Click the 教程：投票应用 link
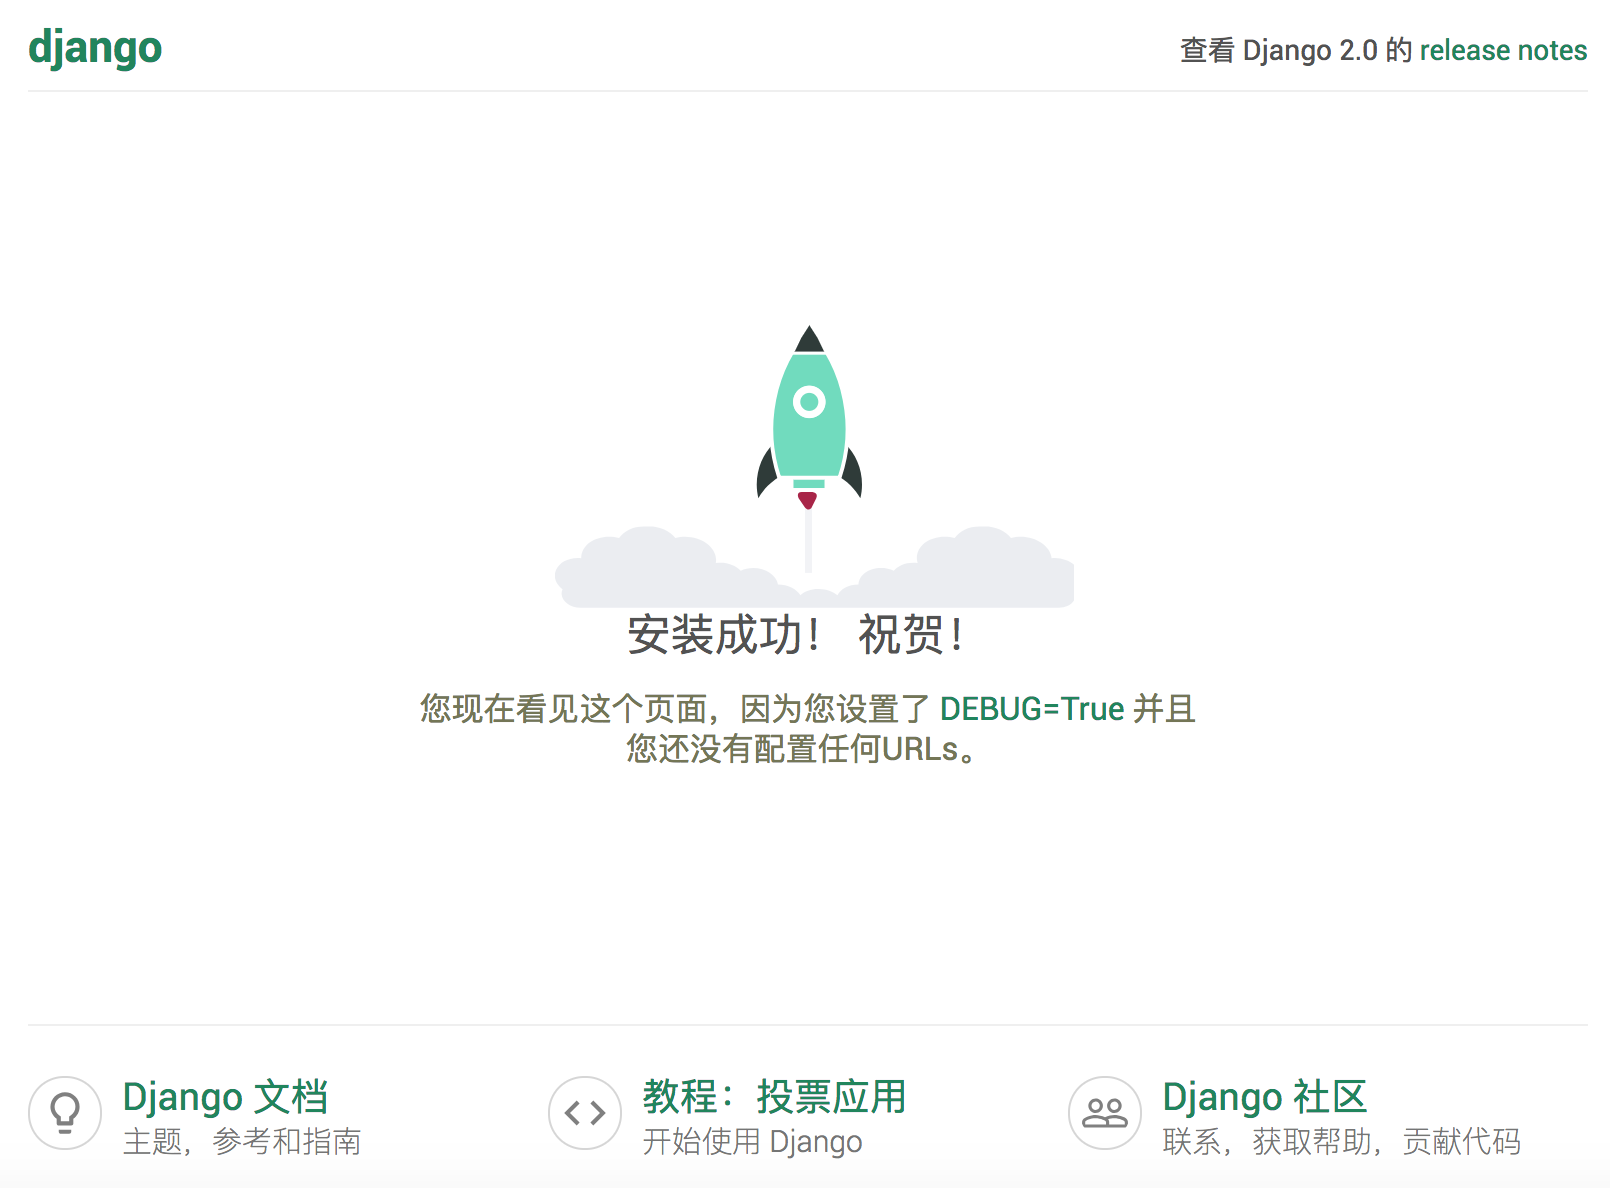This screenshot has width=1610, height=1188. [x=775, y=1097]
